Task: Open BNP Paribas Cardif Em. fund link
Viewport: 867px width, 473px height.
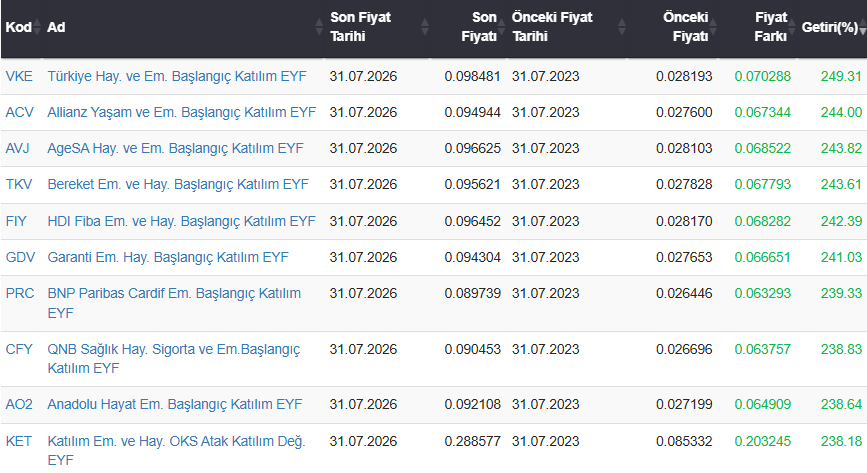Action: click(x=174, y=303)
